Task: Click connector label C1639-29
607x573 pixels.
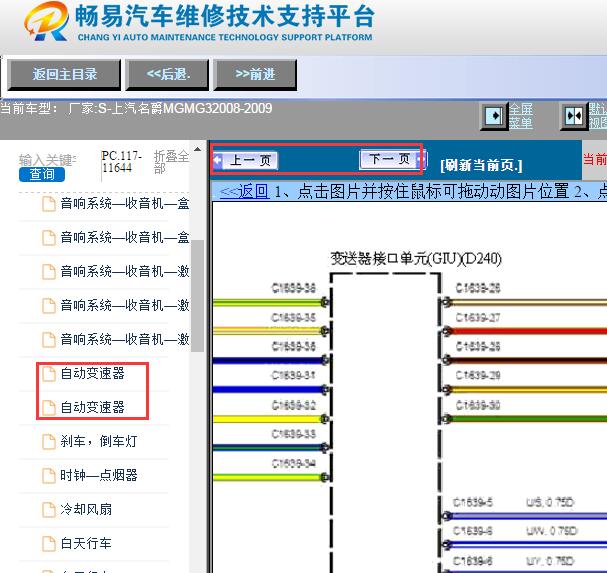Action: tap(478, 376)
